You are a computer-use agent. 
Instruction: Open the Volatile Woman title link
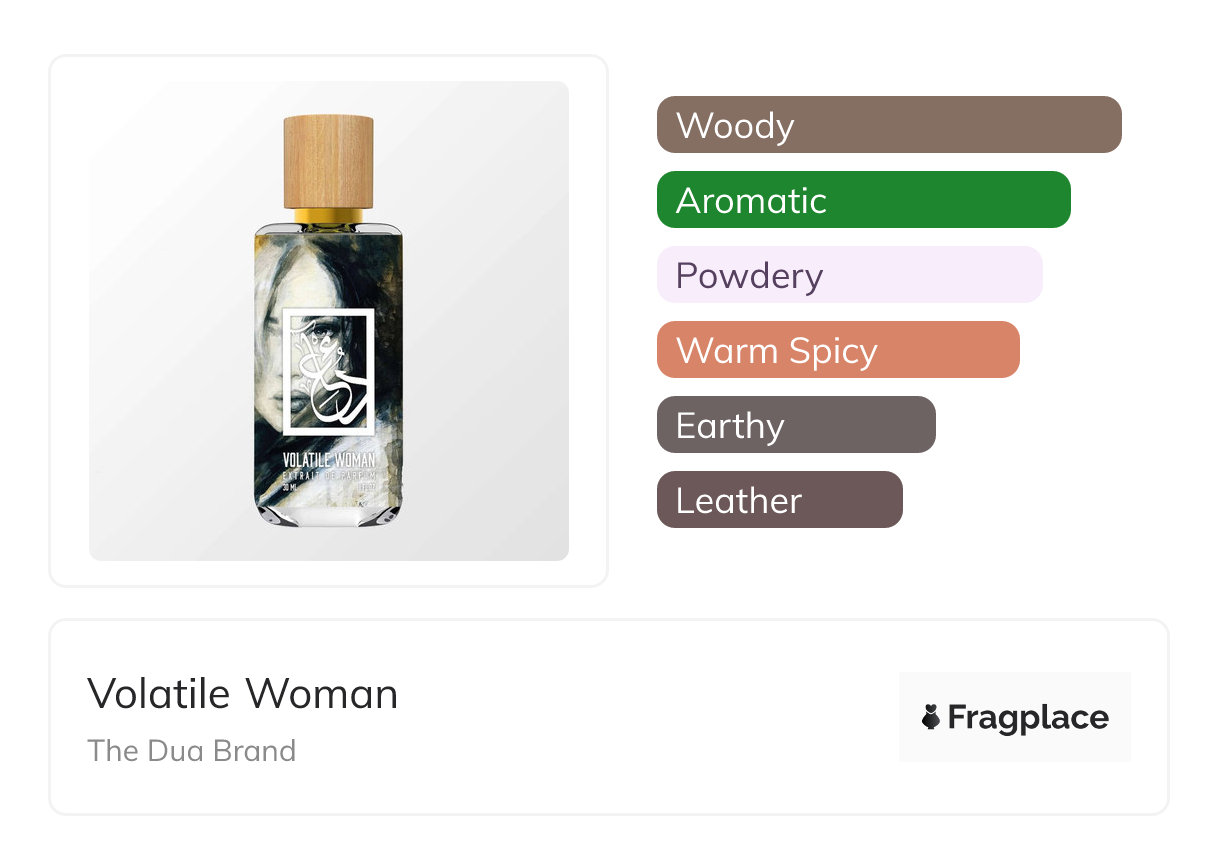[x=243, y=693]
